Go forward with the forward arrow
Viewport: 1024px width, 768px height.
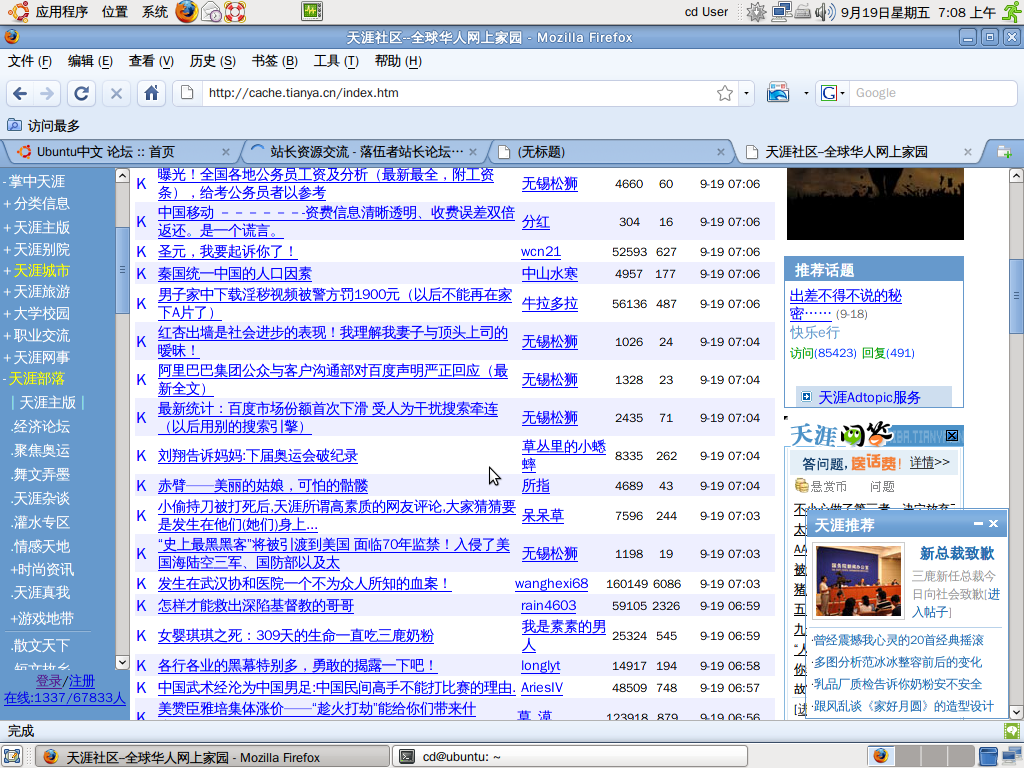[46, 93]
